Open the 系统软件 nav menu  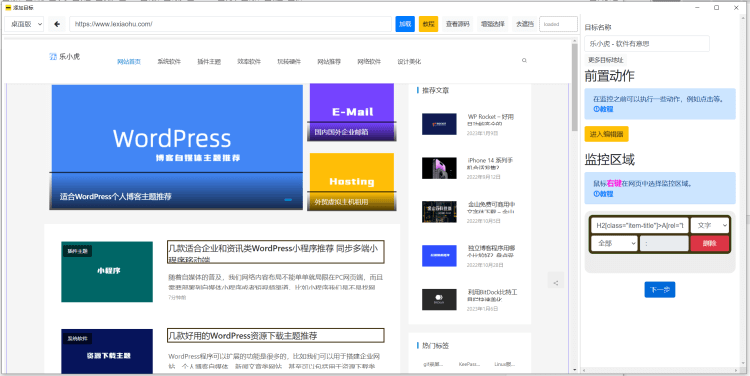pos(169,62)
